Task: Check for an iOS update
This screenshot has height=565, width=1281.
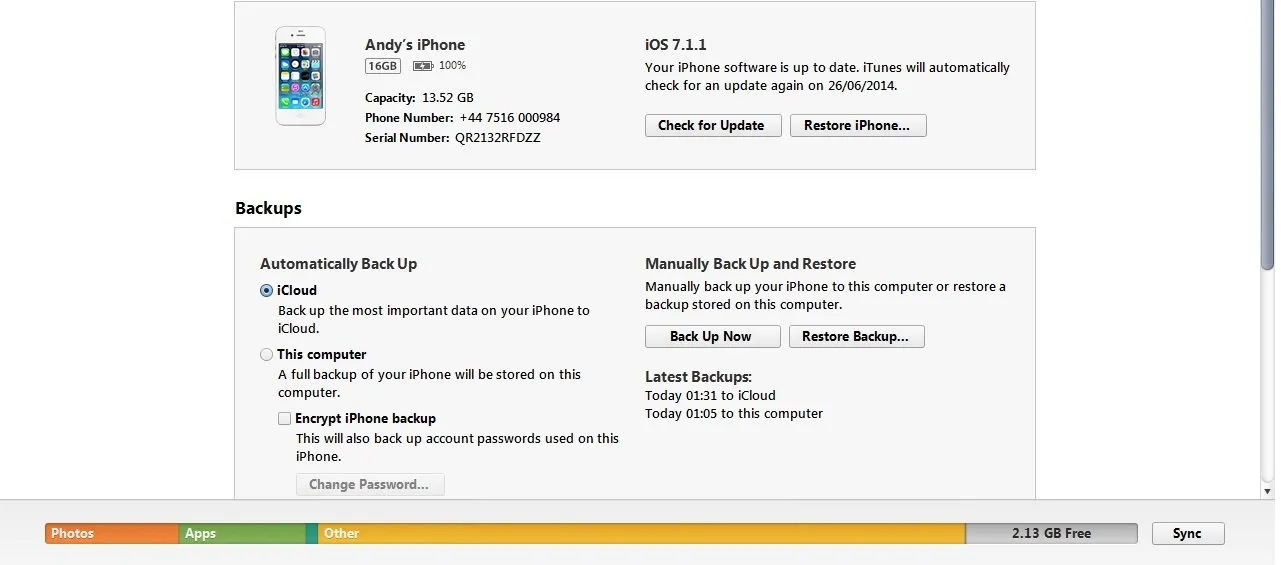Action: point(712,125)
